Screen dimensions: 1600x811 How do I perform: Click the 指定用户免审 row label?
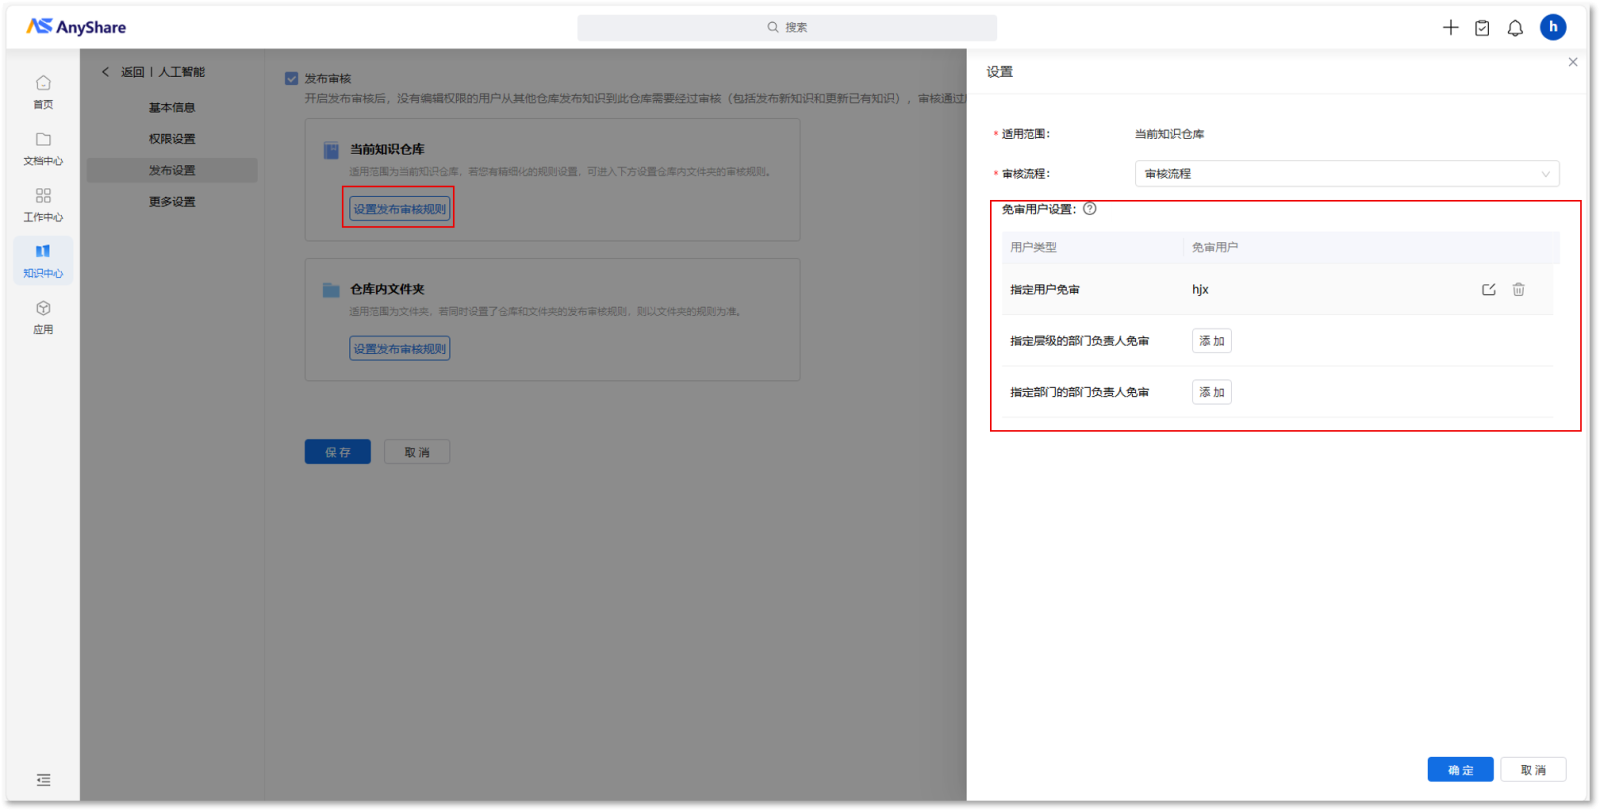coord(1044,290)
